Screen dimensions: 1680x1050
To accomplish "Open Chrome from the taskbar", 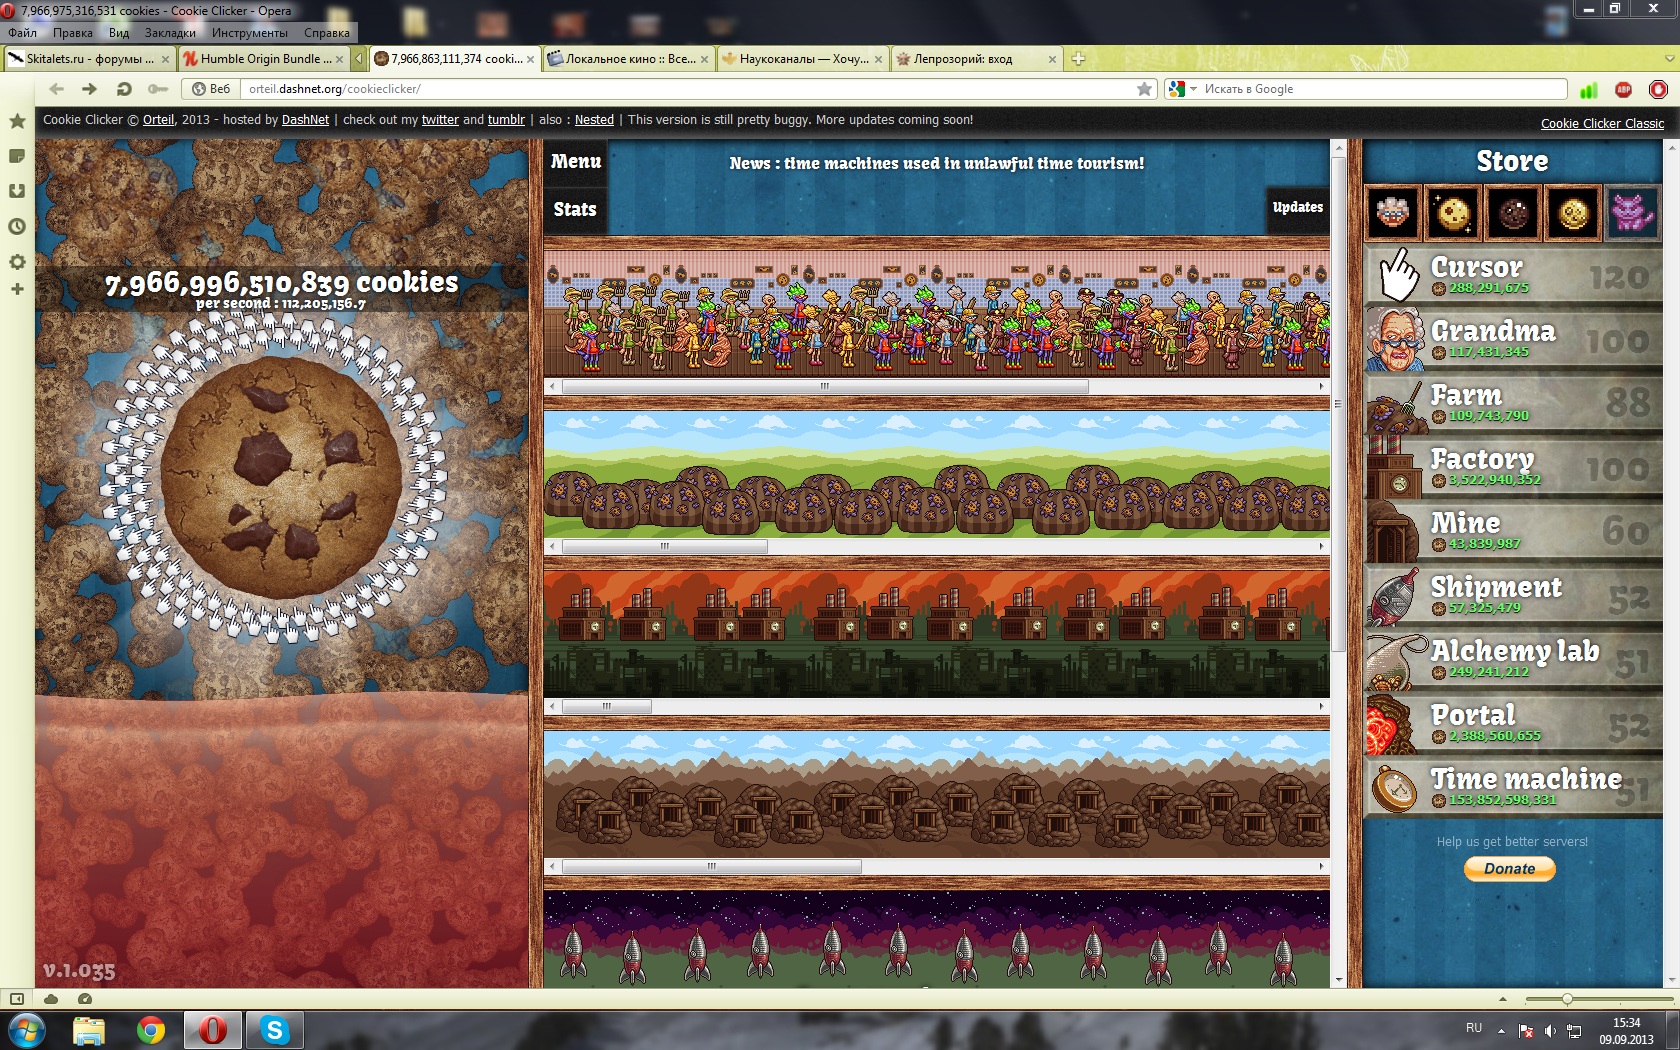I will [151, 1030].
